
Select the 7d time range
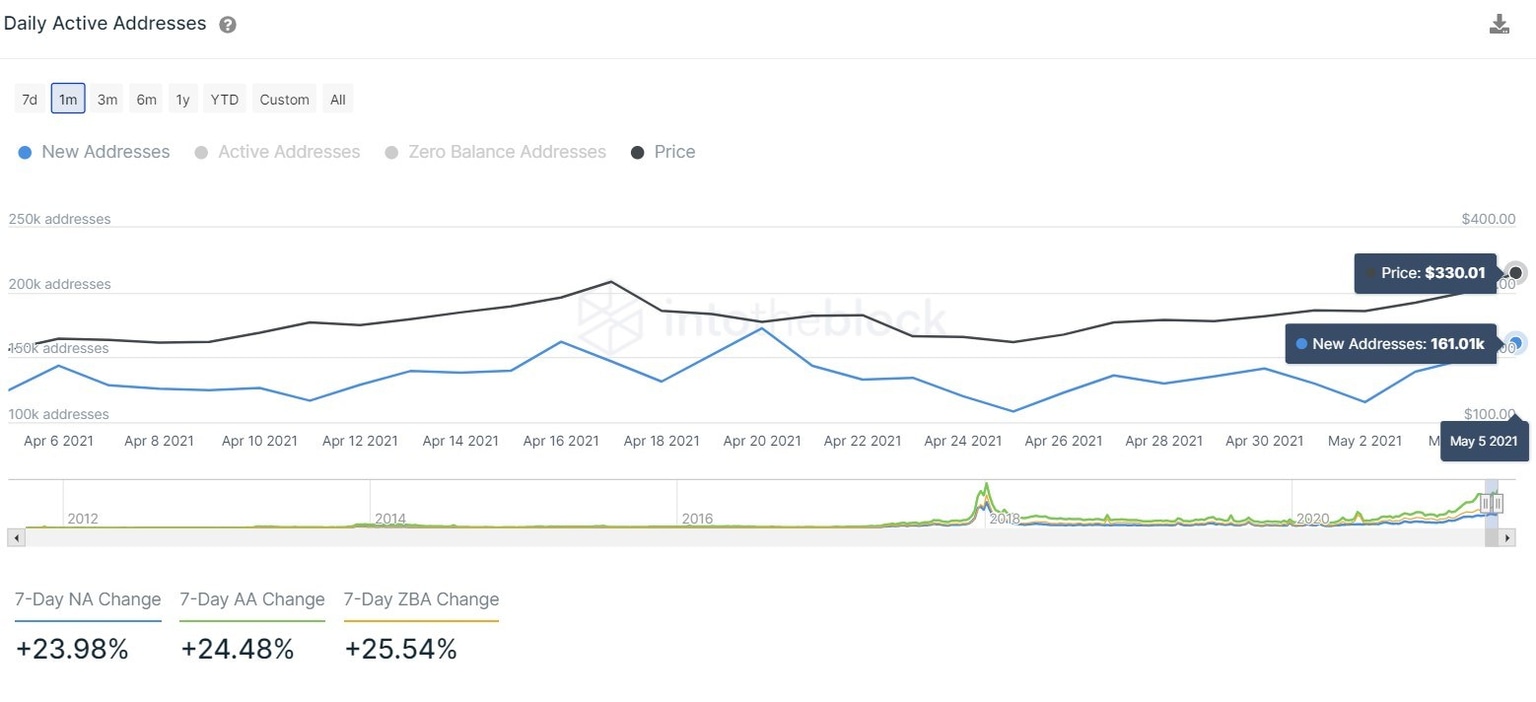click(x=29, y=98)
